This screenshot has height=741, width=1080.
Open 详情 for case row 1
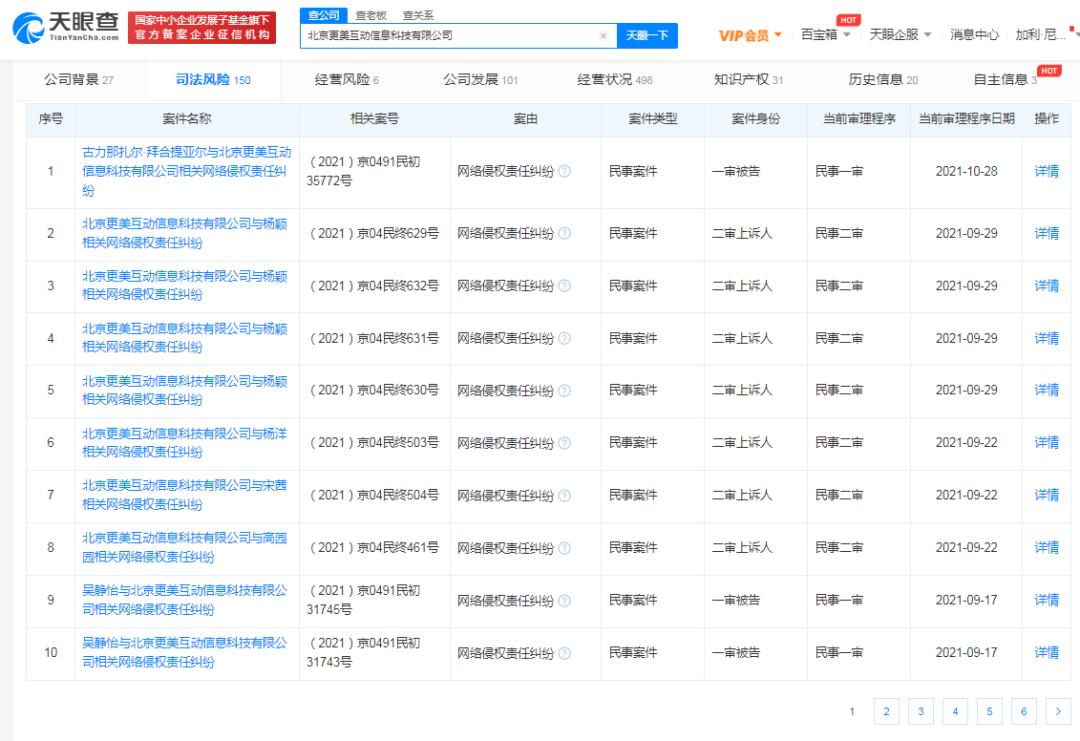click(1046, 171)
